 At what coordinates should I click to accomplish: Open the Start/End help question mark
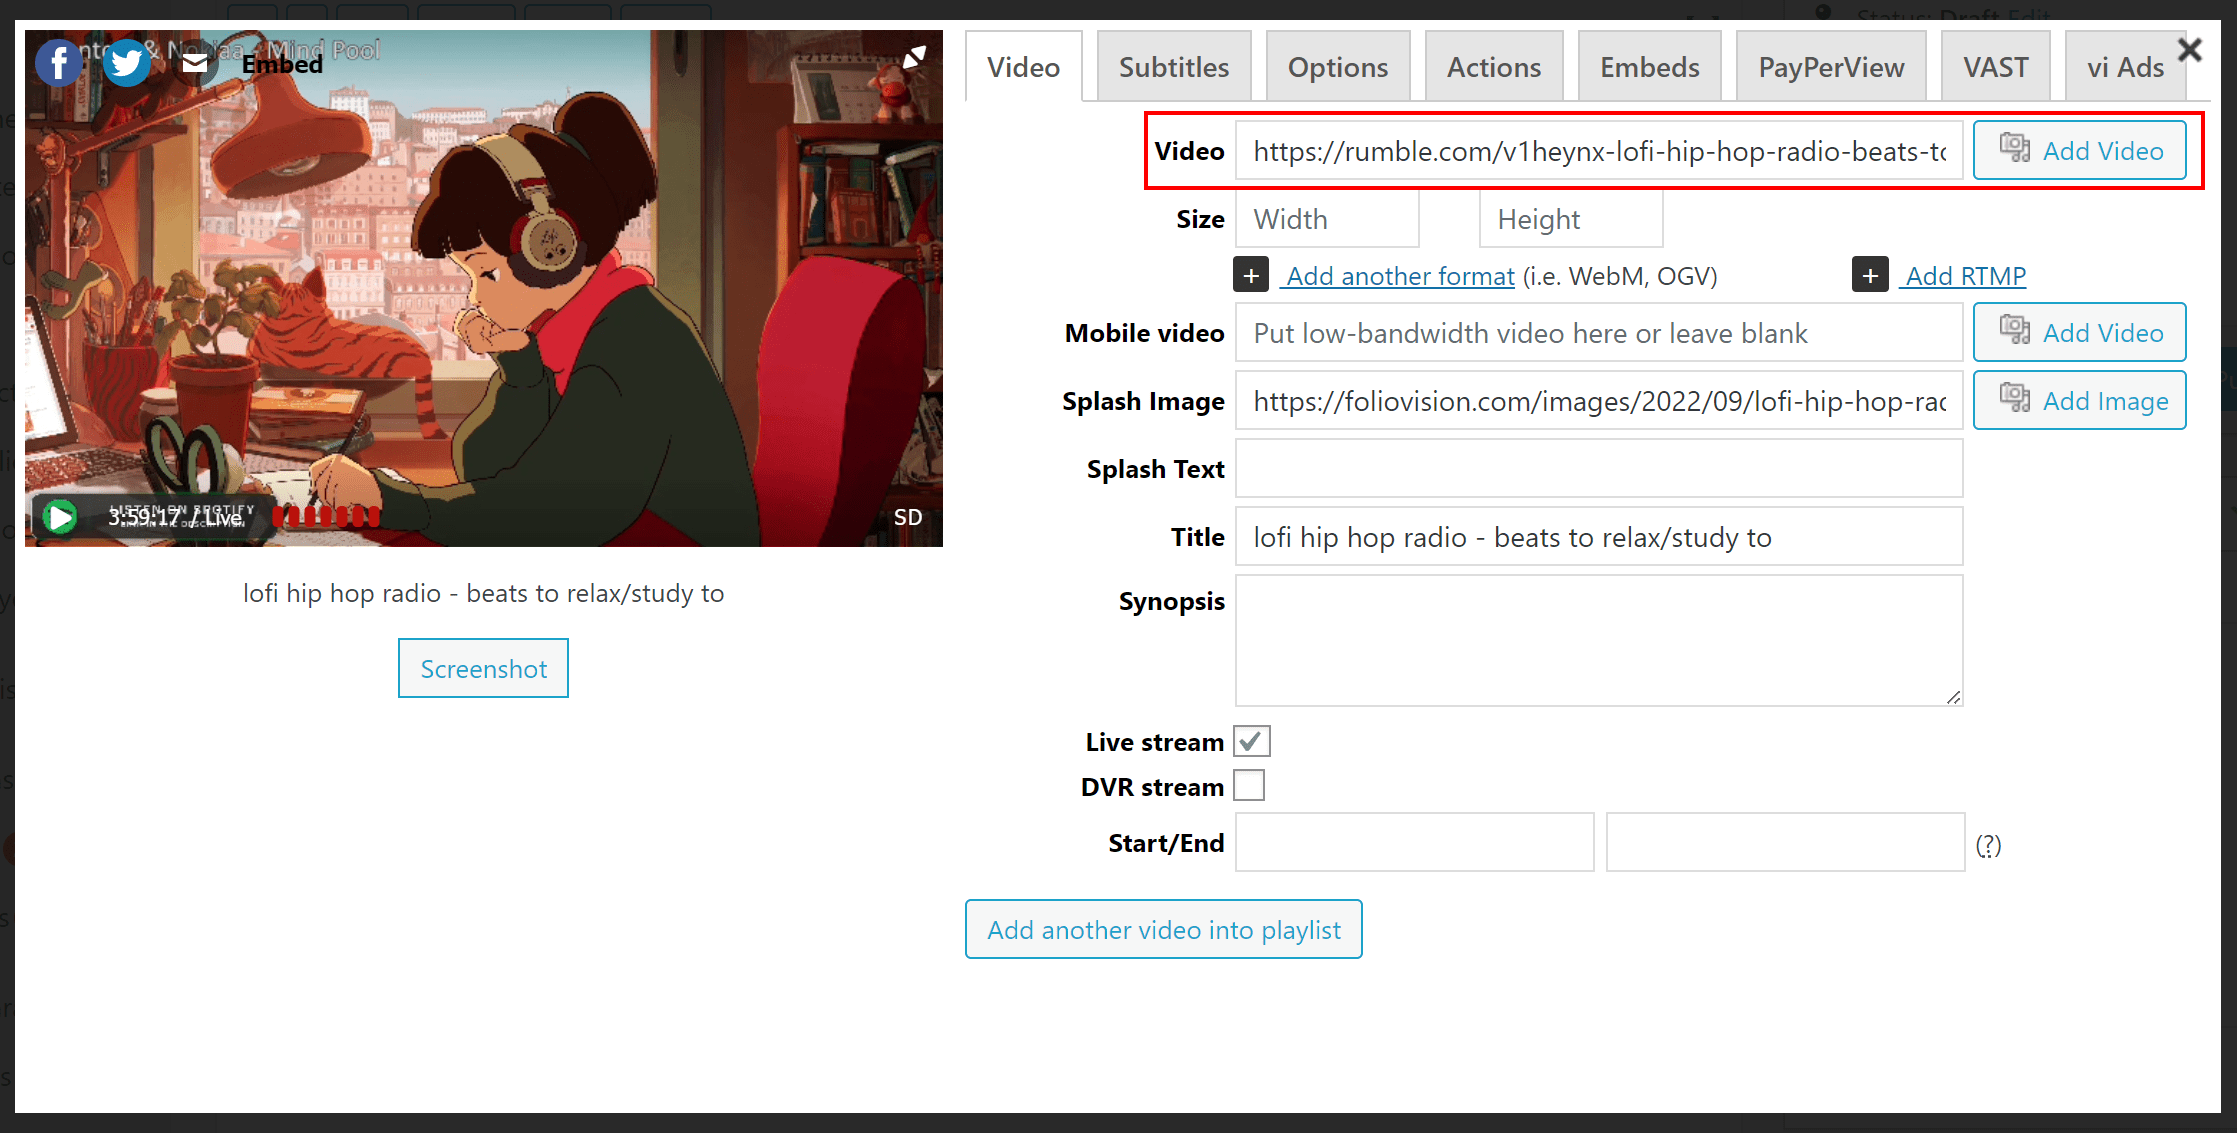(1988, 845)
